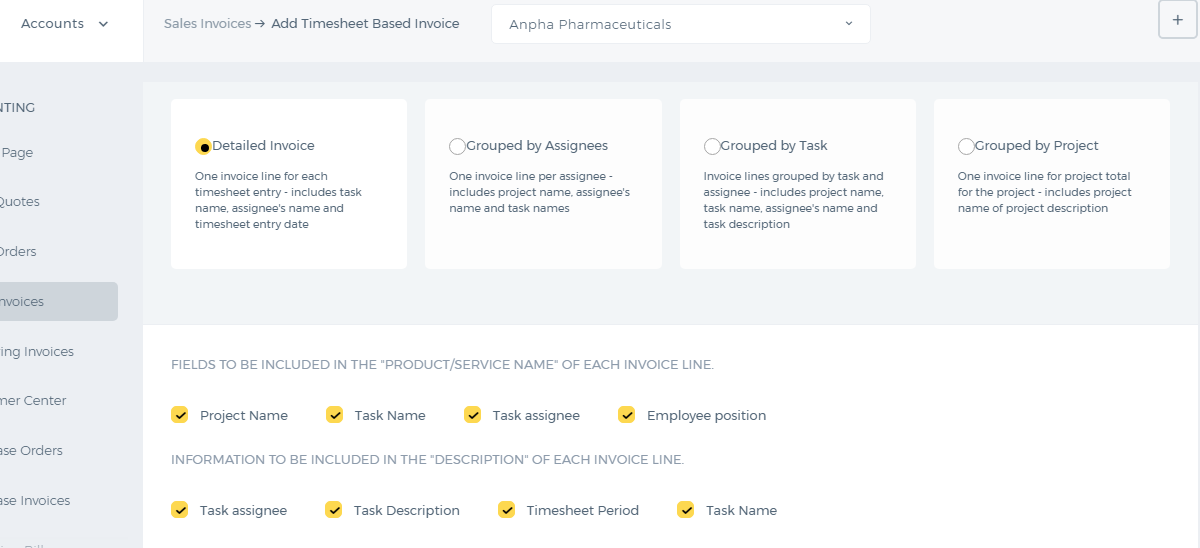Select the Detailed Invoice radio option
1200x548 pixels.
point(204,146)
